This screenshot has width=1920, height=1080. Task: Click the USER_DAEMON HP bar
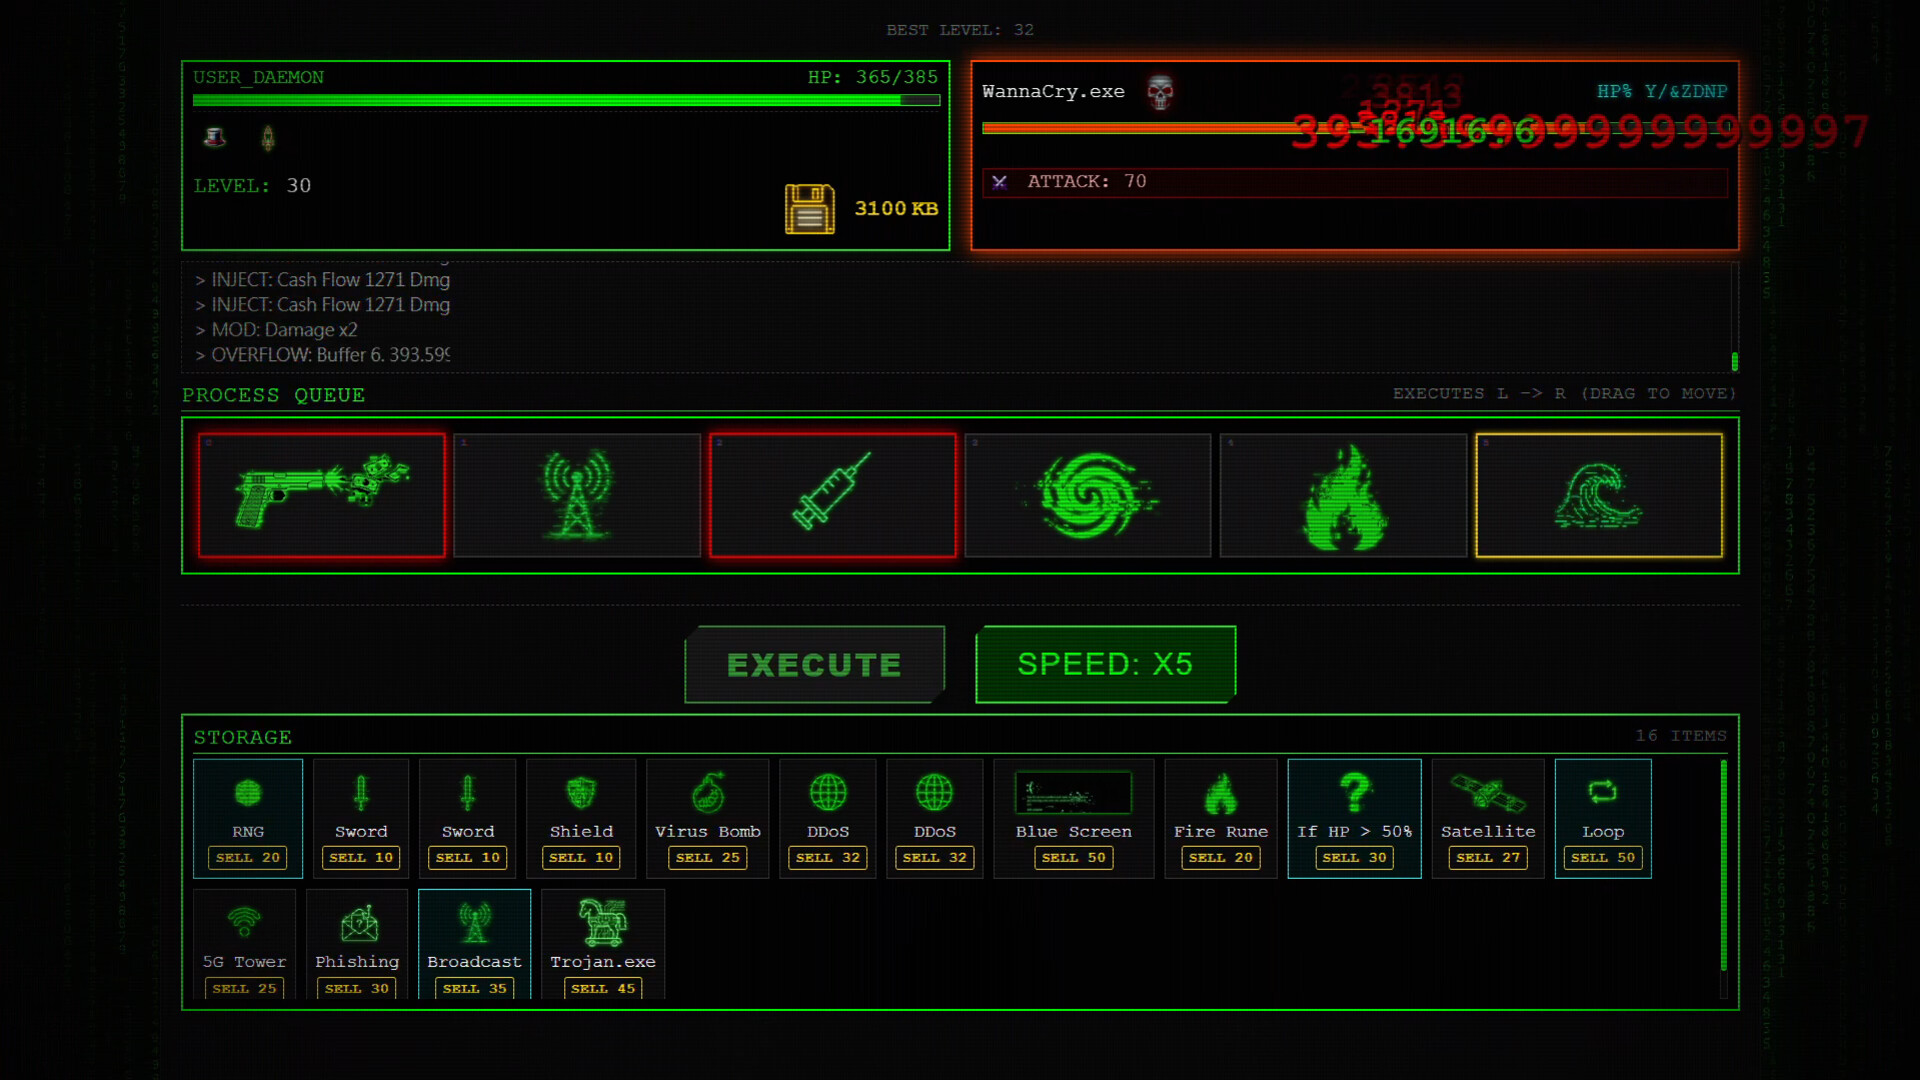[565, 100]
